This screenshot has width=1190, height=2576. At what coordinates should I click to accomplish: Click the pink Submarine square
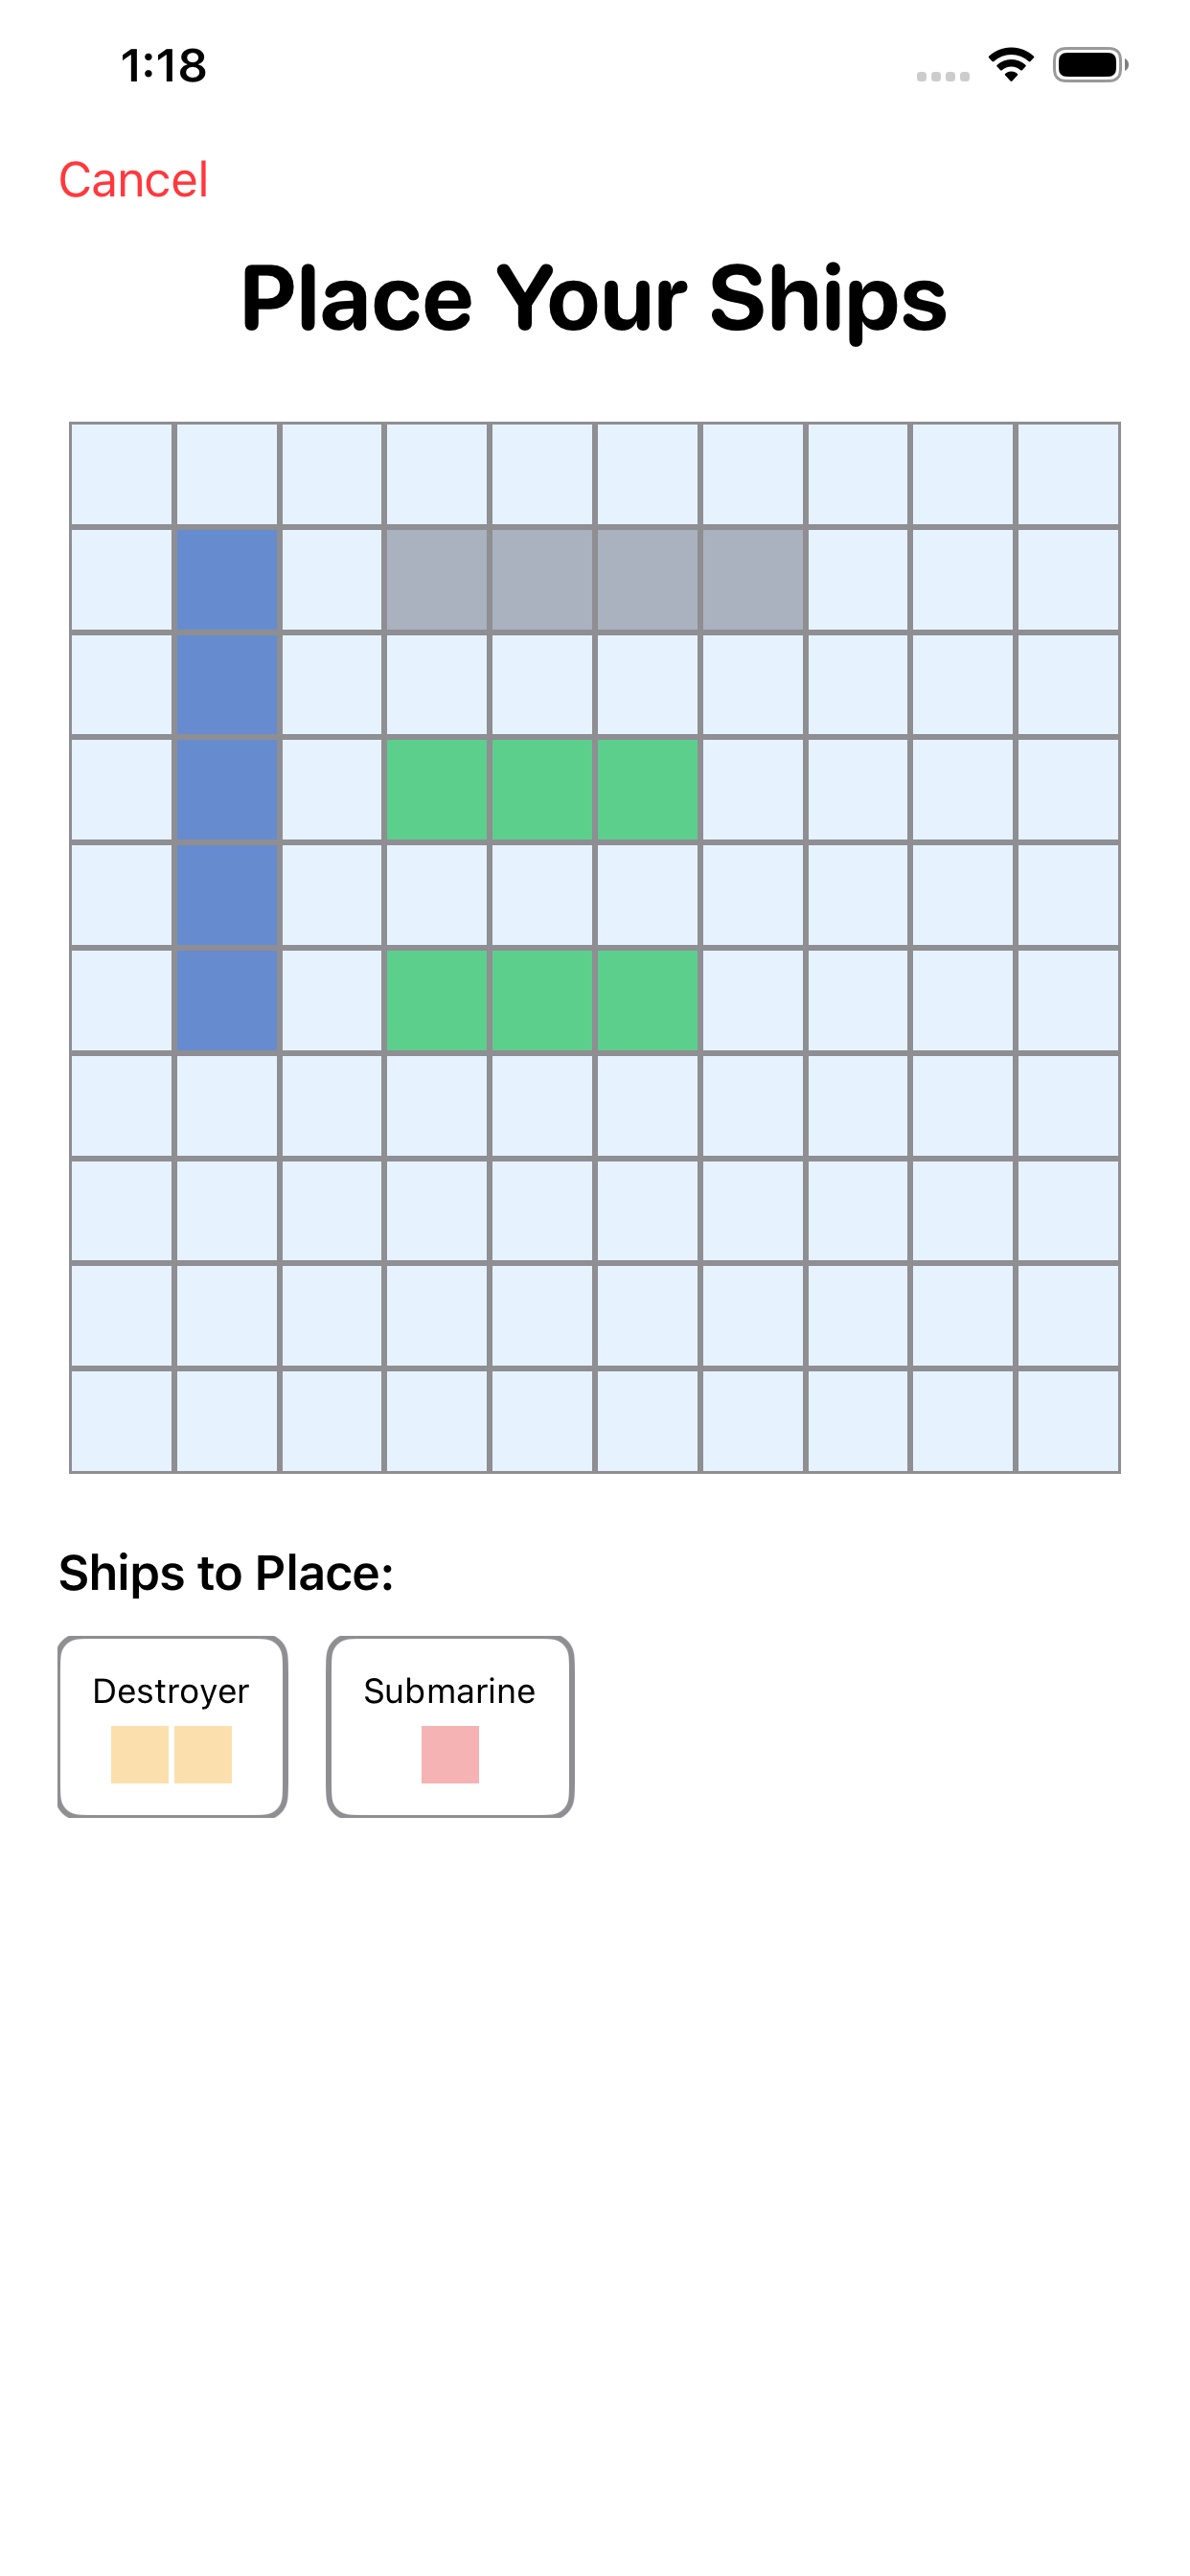(x=449, y=1755)
